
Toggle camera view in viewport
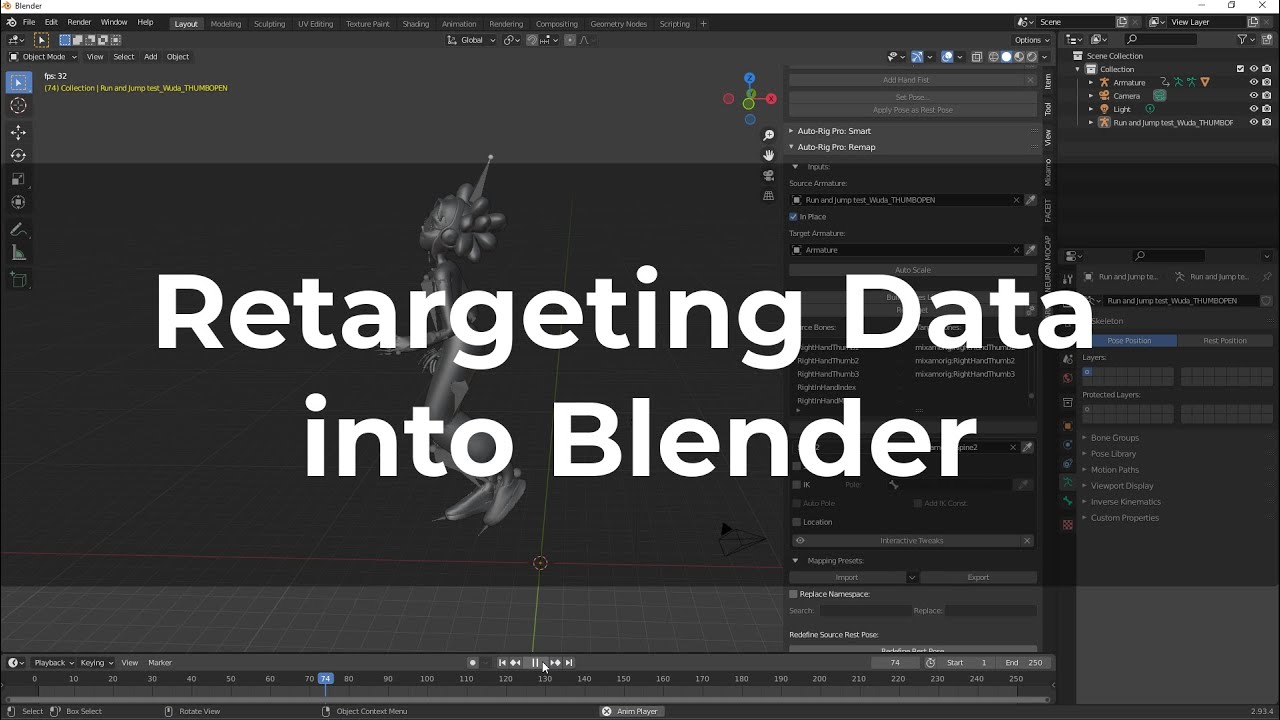pos(768,175)
